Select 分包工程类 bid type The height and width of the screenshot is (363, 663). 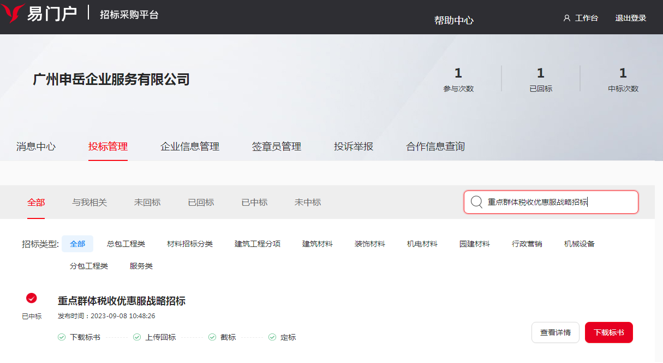(x=89, y=266)
